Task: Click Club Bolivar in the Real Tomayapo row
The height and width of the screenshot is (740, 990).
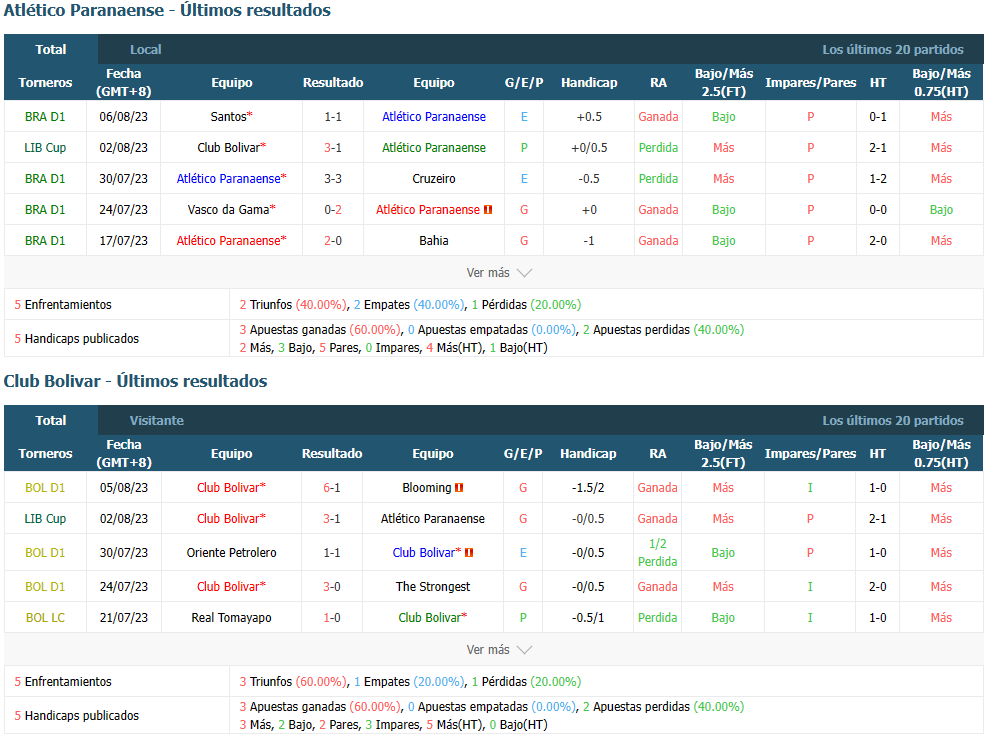Action: (429, 618)
